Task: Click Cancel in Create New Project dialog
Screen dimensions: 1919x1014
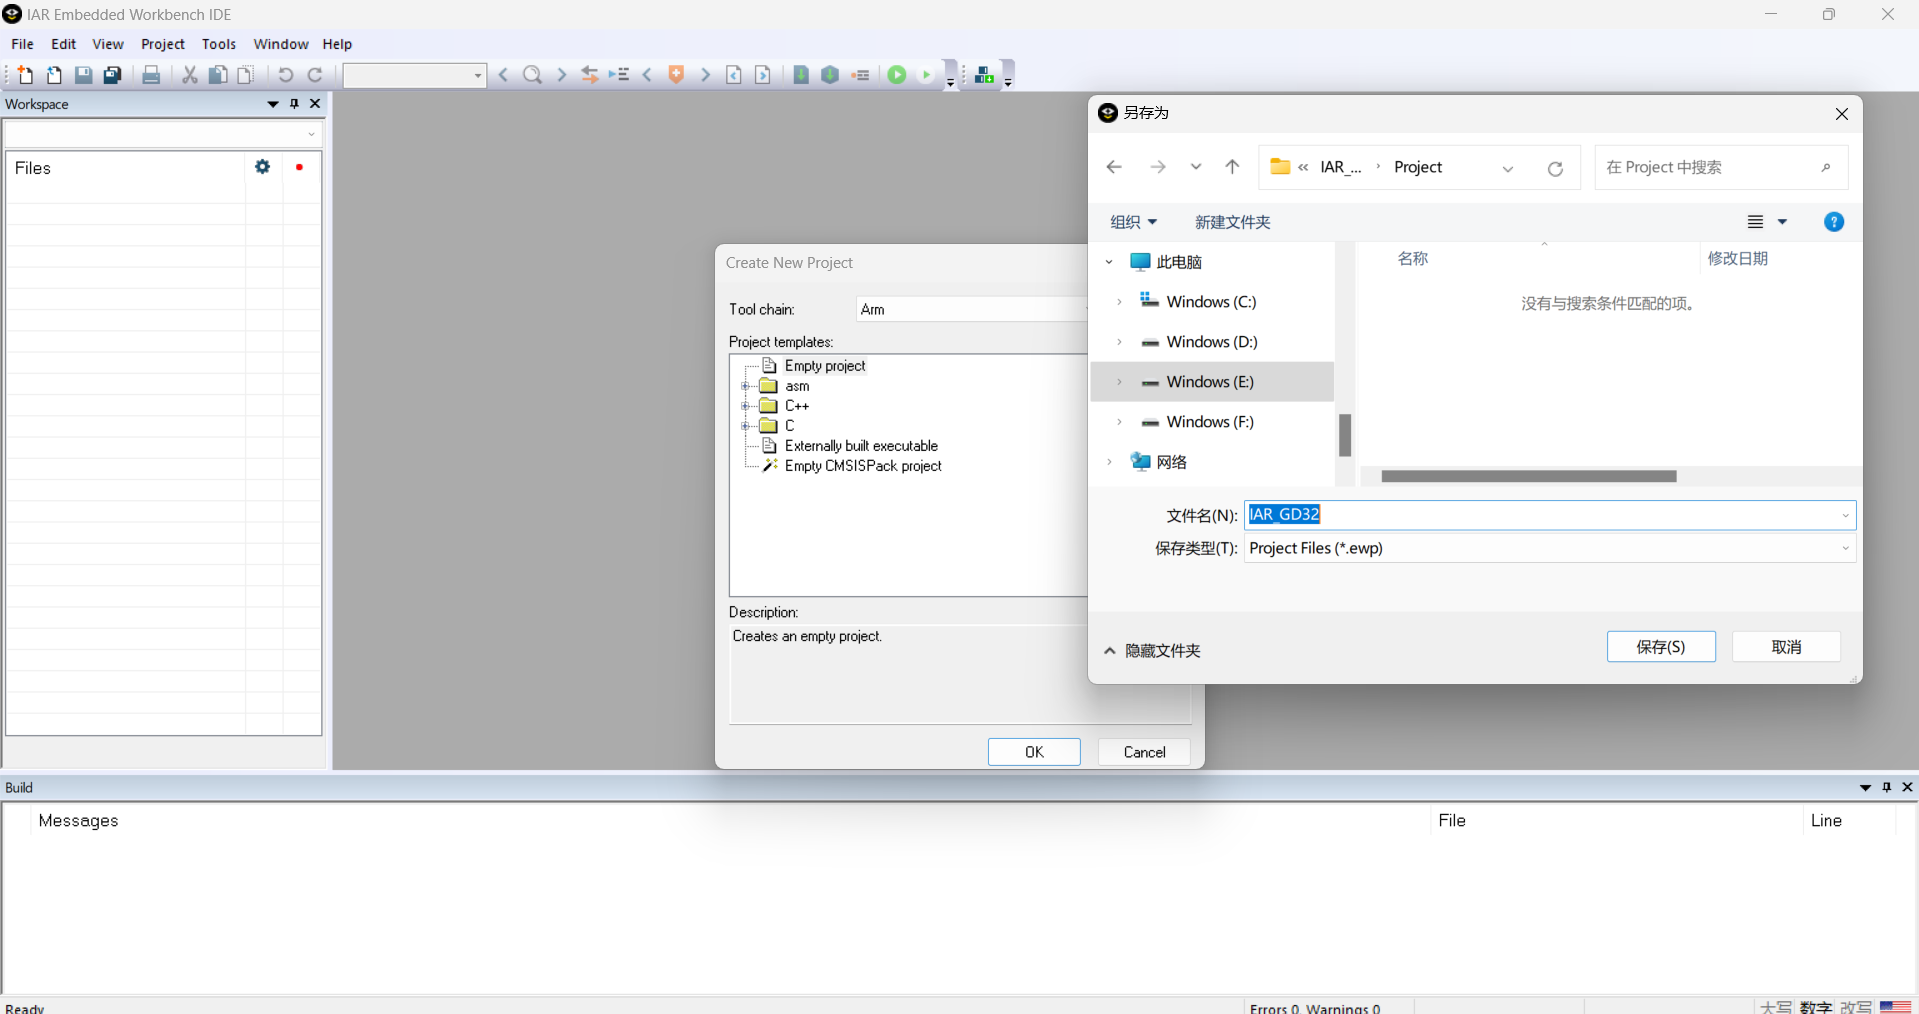Action: [x=1144, y=752]
